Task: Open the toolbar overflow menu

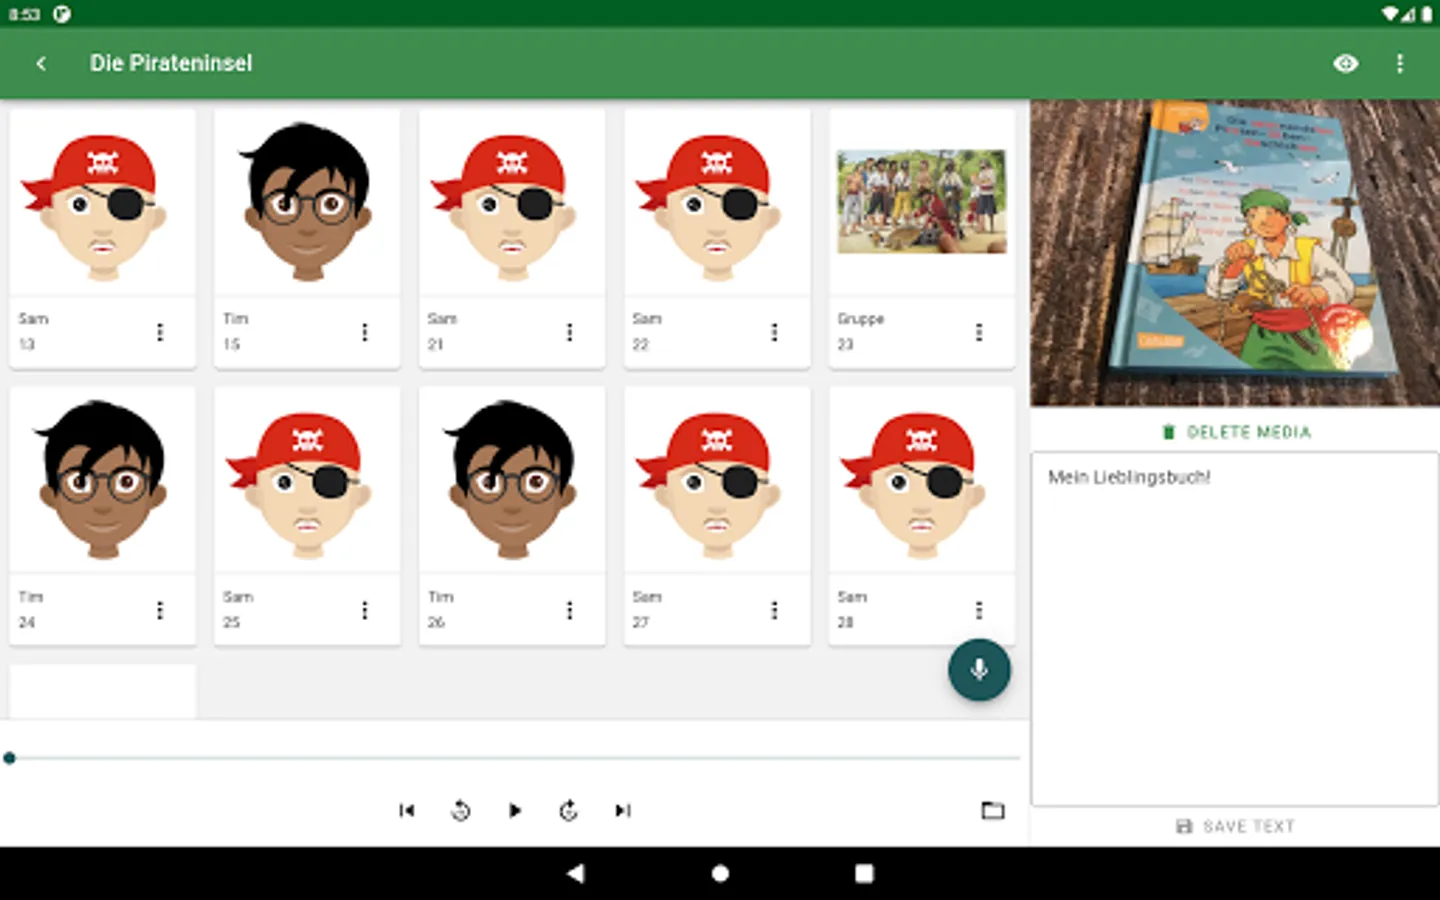Action: tap(1400, 63)
